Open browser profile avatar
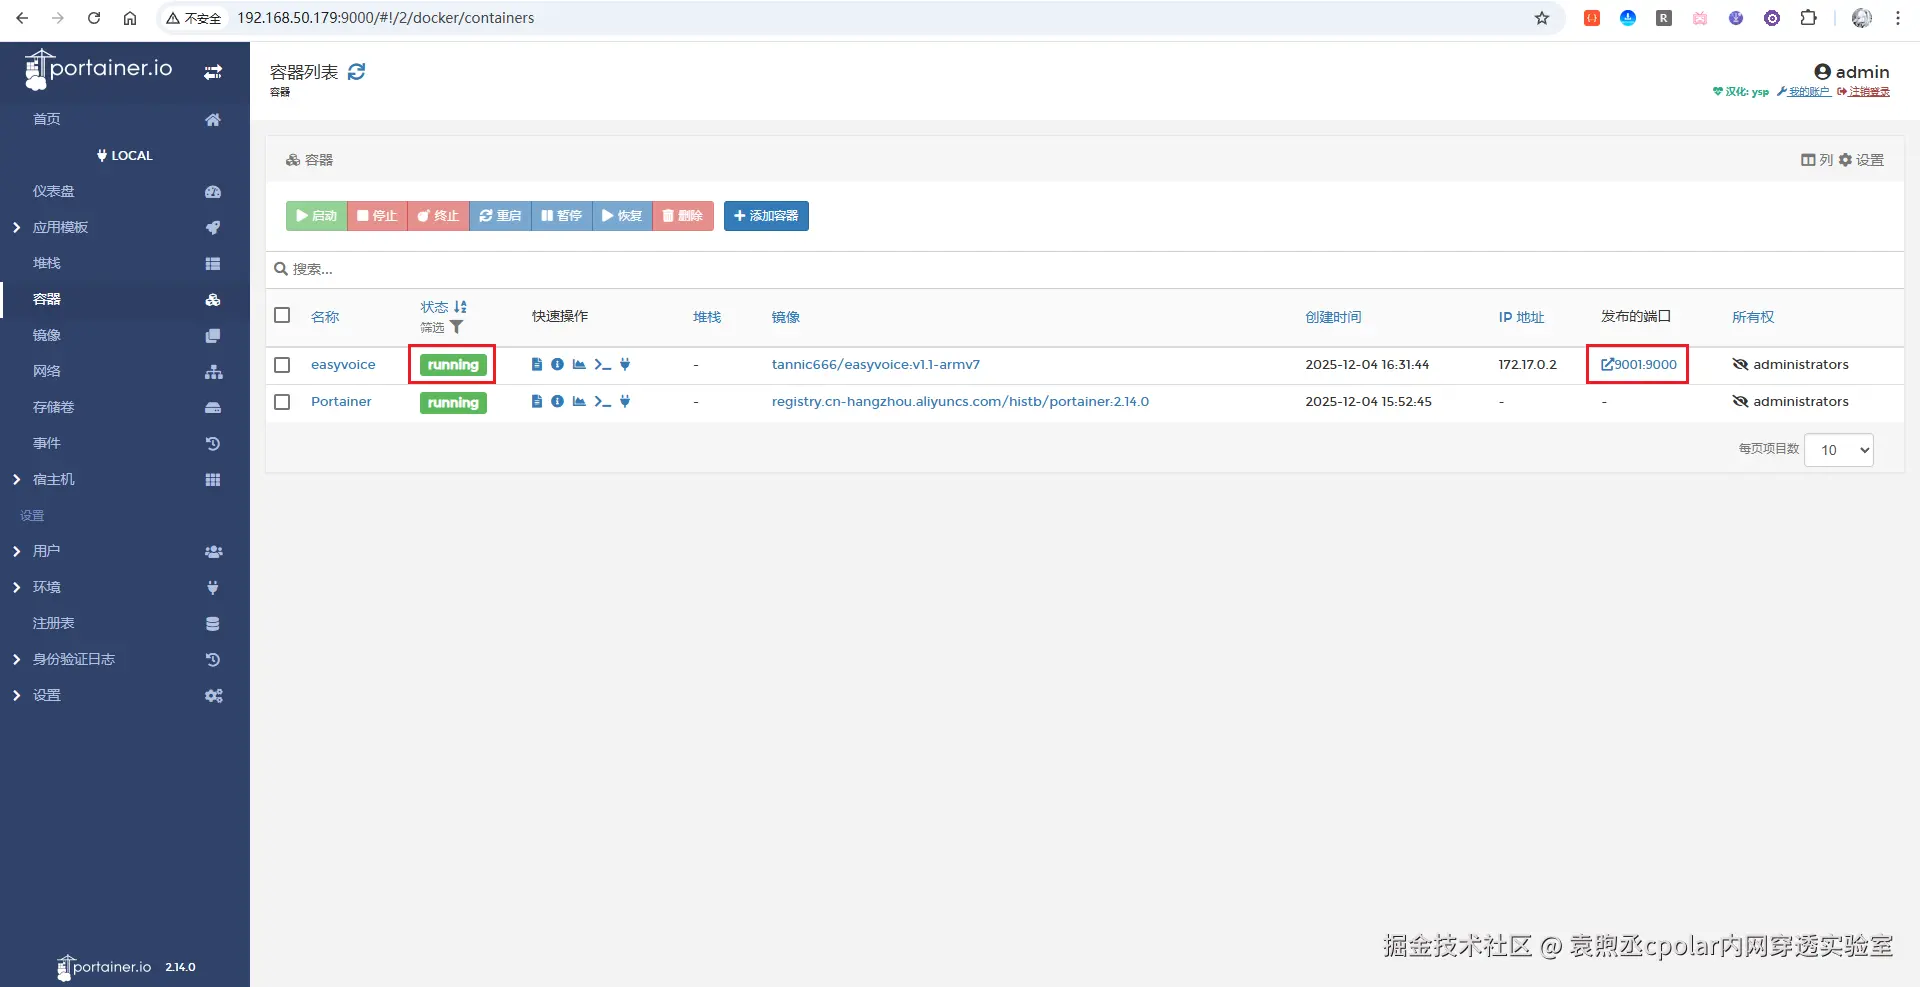This screenshot has height=987, width=1920. [1862, 18]
